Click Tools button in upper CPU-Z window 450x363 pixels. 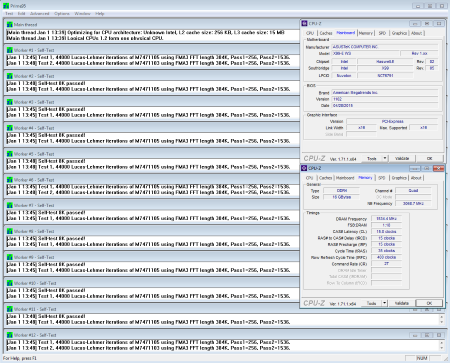coord(372,158)
